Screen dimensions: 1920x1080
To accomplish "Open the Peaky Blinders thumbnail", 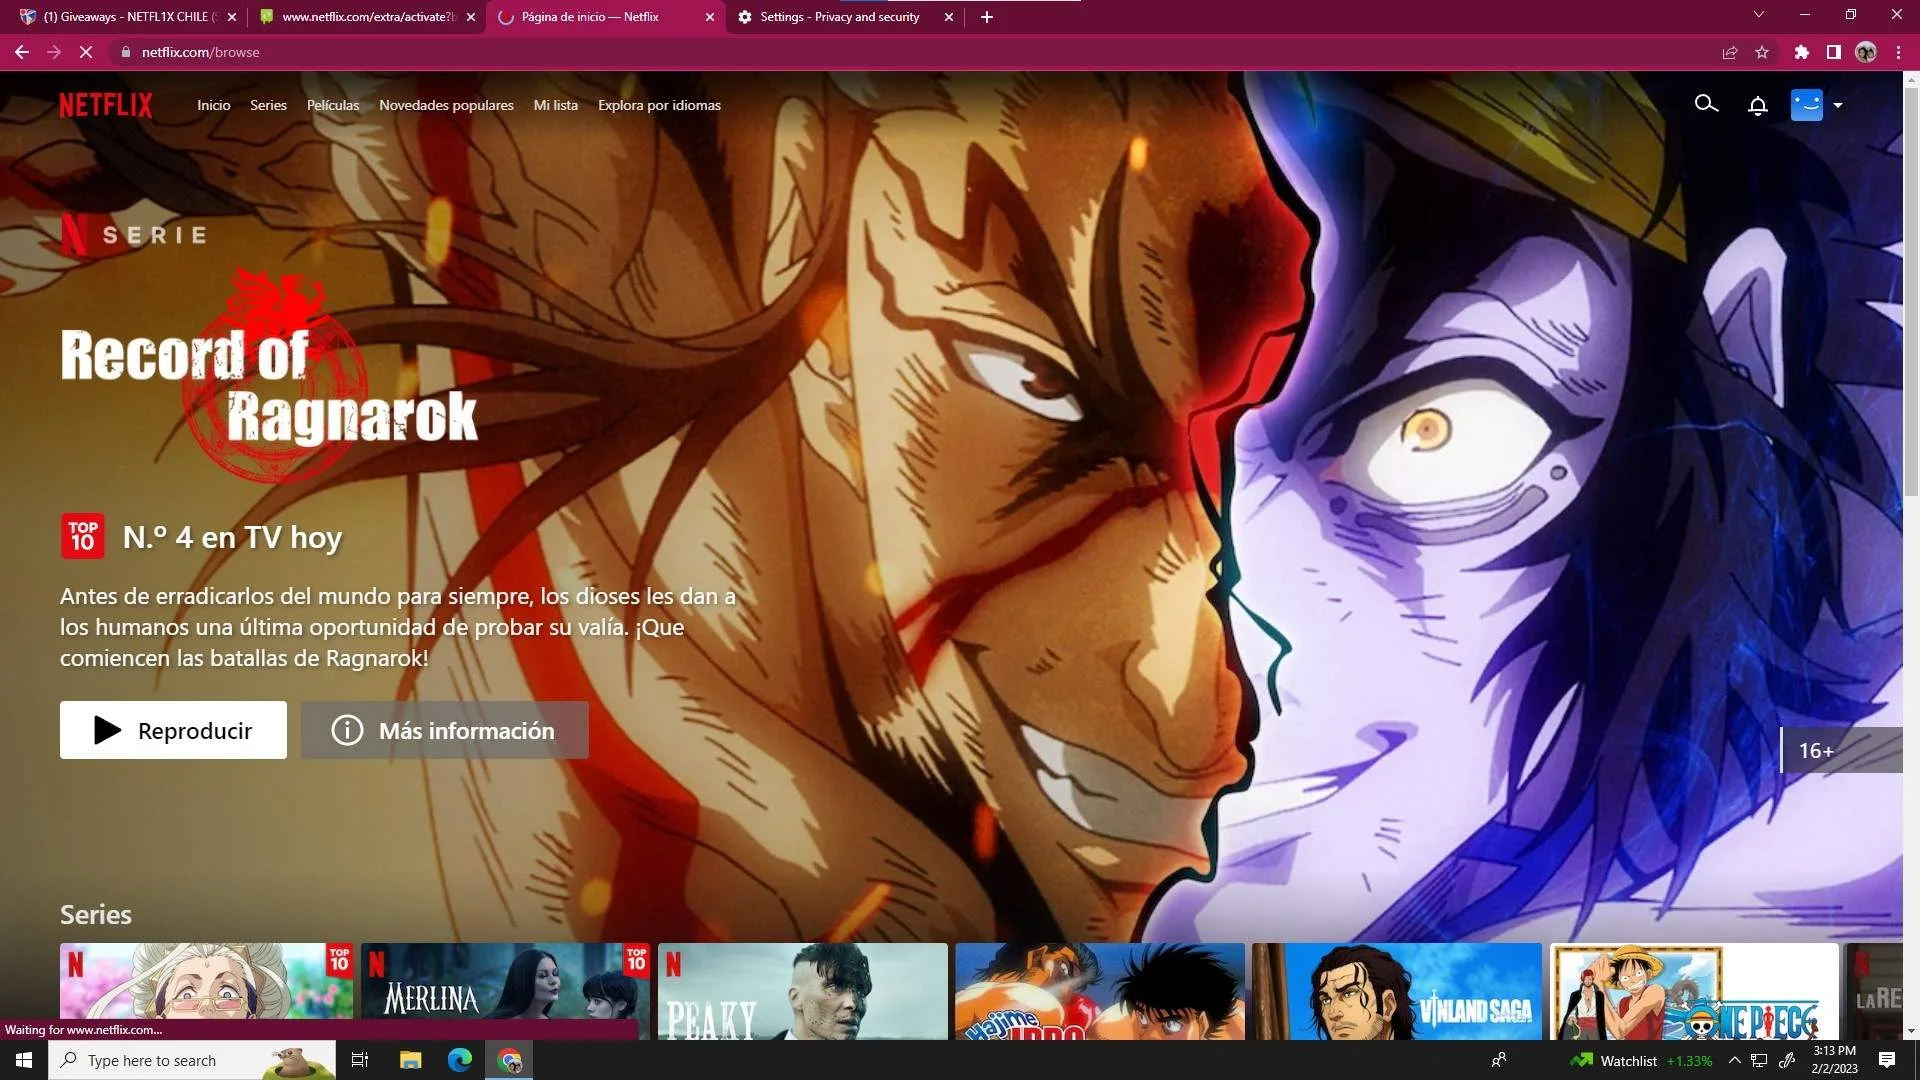I will tap(802, 991).
